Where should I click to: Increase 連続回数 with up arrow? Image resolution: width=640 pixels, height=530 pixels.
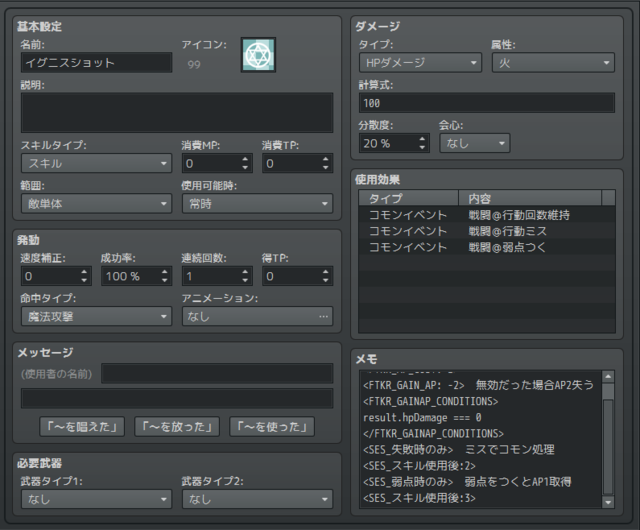pos(245,272)
